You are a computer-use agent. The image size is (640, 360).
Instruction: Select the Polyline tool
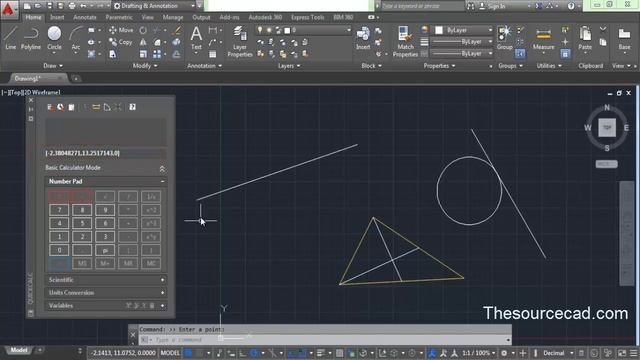pyautogui.click(x=31, y=38)
